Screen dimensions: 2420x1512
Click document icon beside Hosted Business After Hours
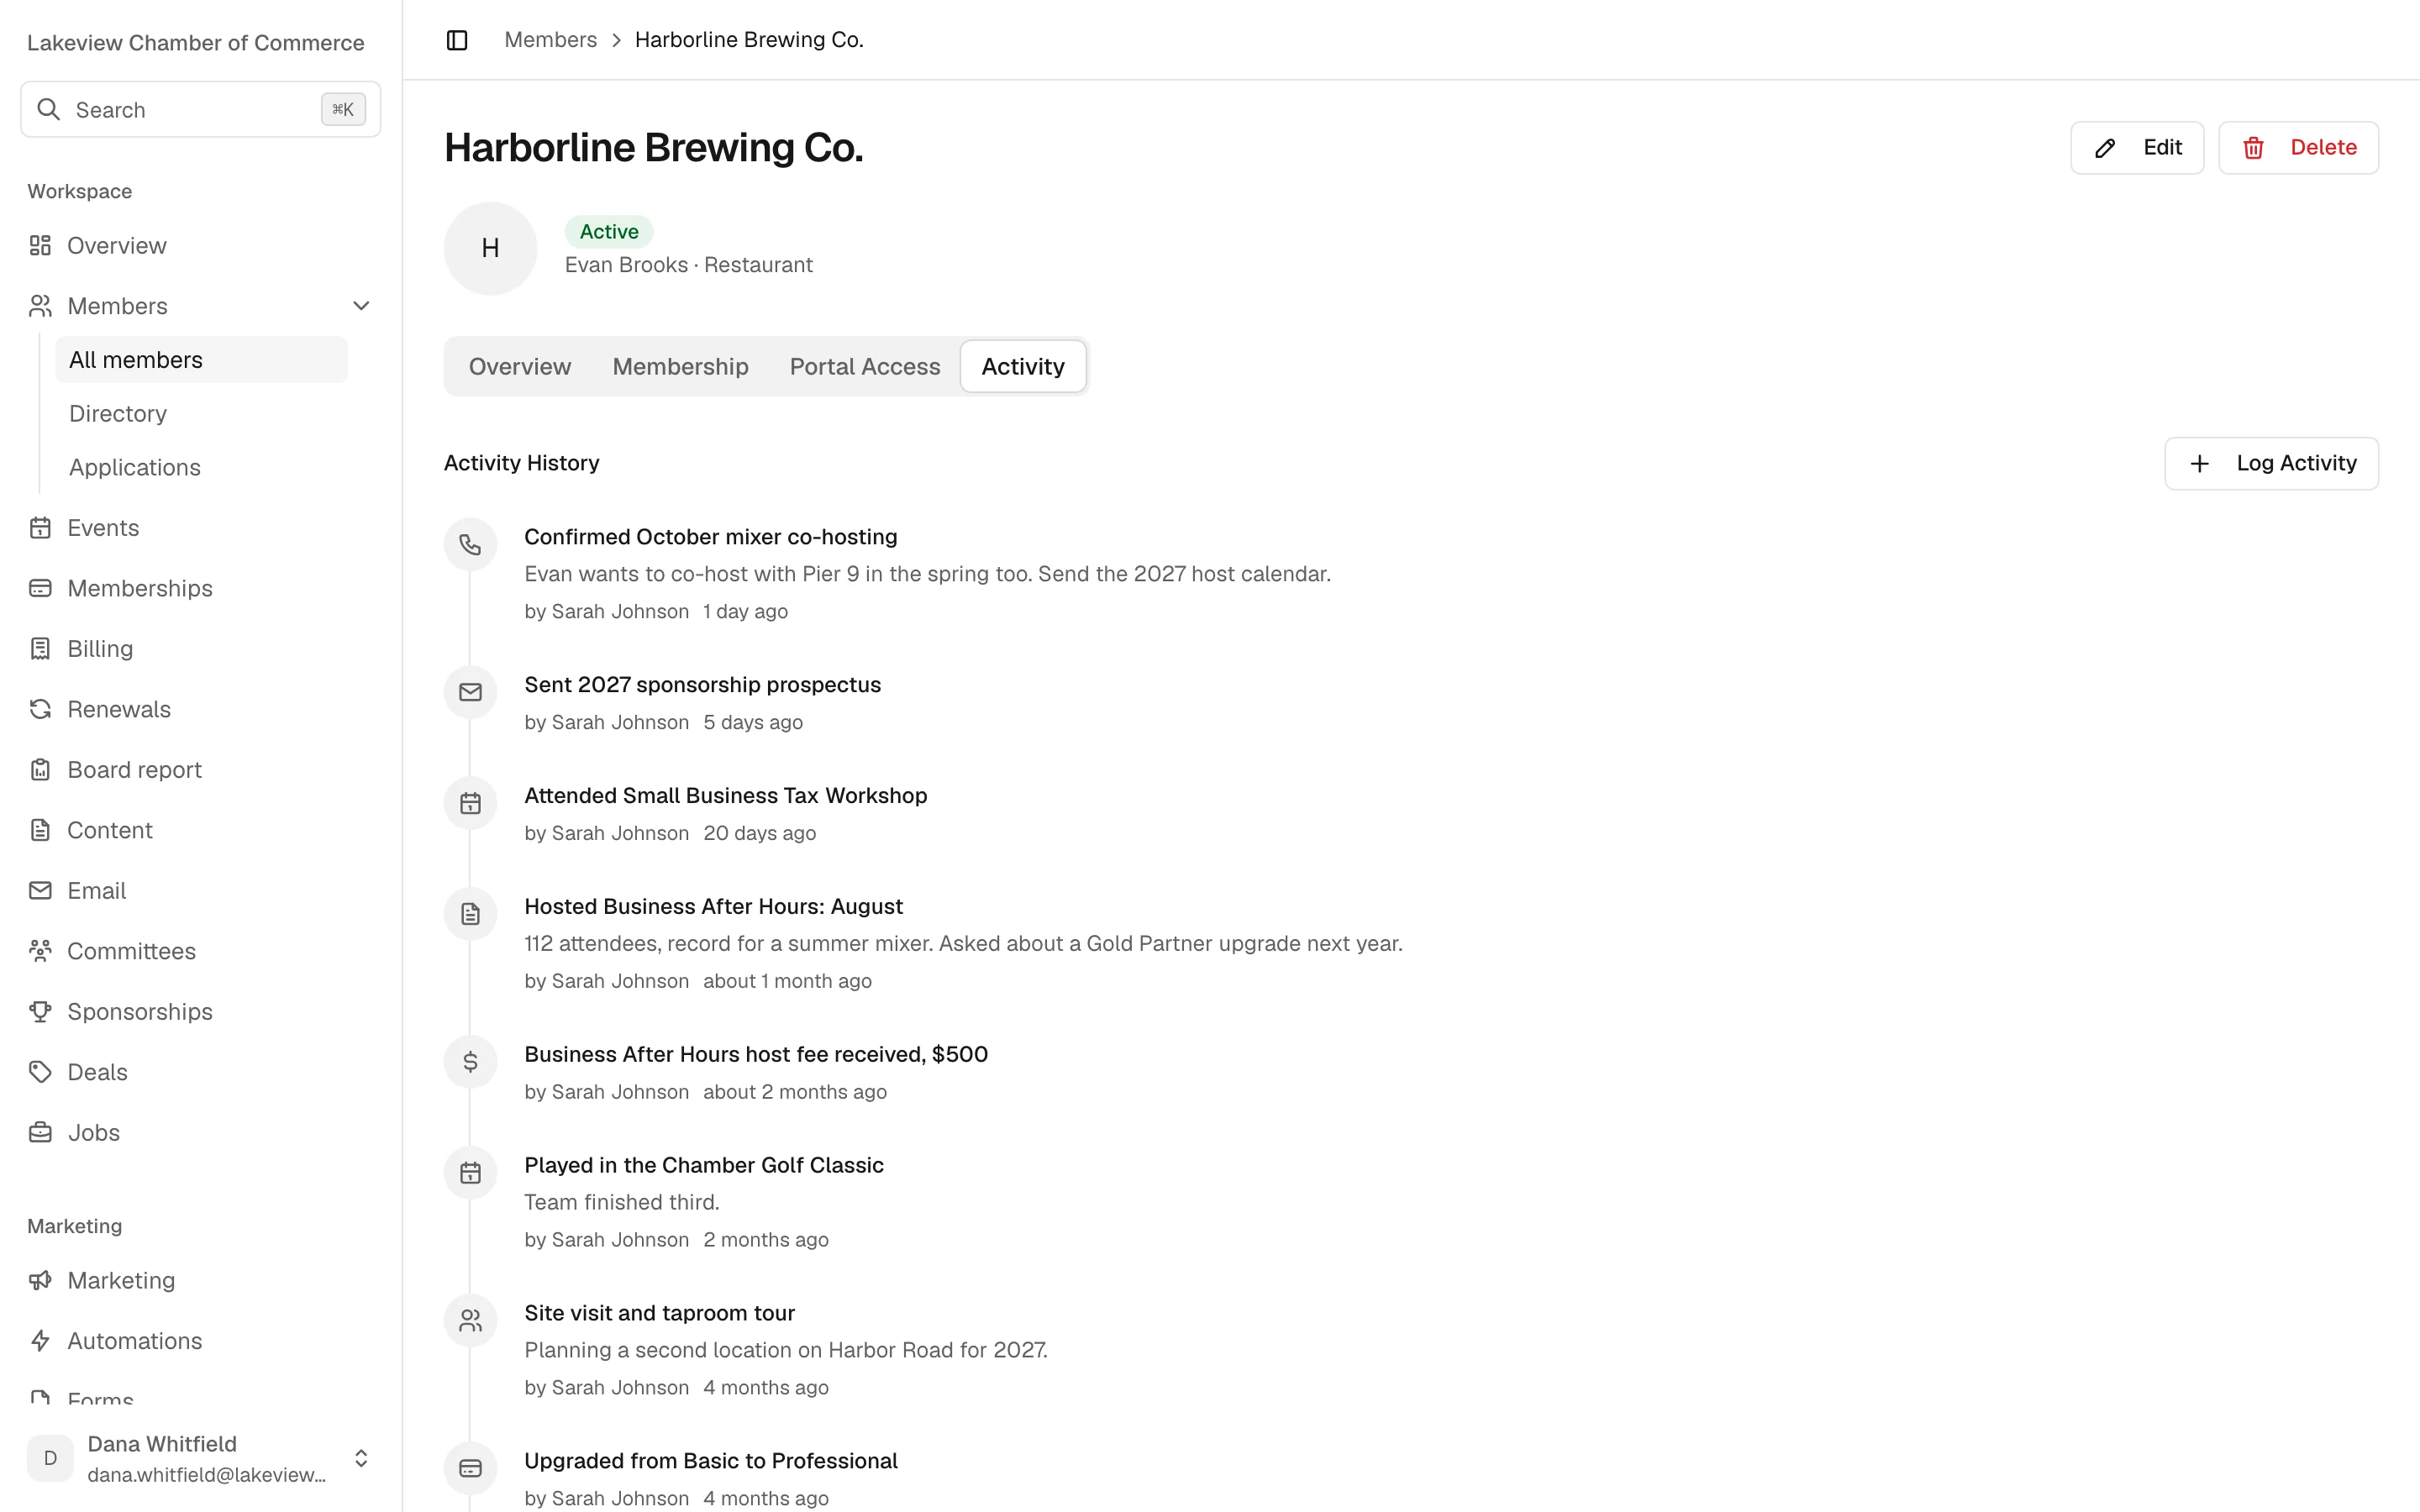pyautogui.click(x=470, y=914)
